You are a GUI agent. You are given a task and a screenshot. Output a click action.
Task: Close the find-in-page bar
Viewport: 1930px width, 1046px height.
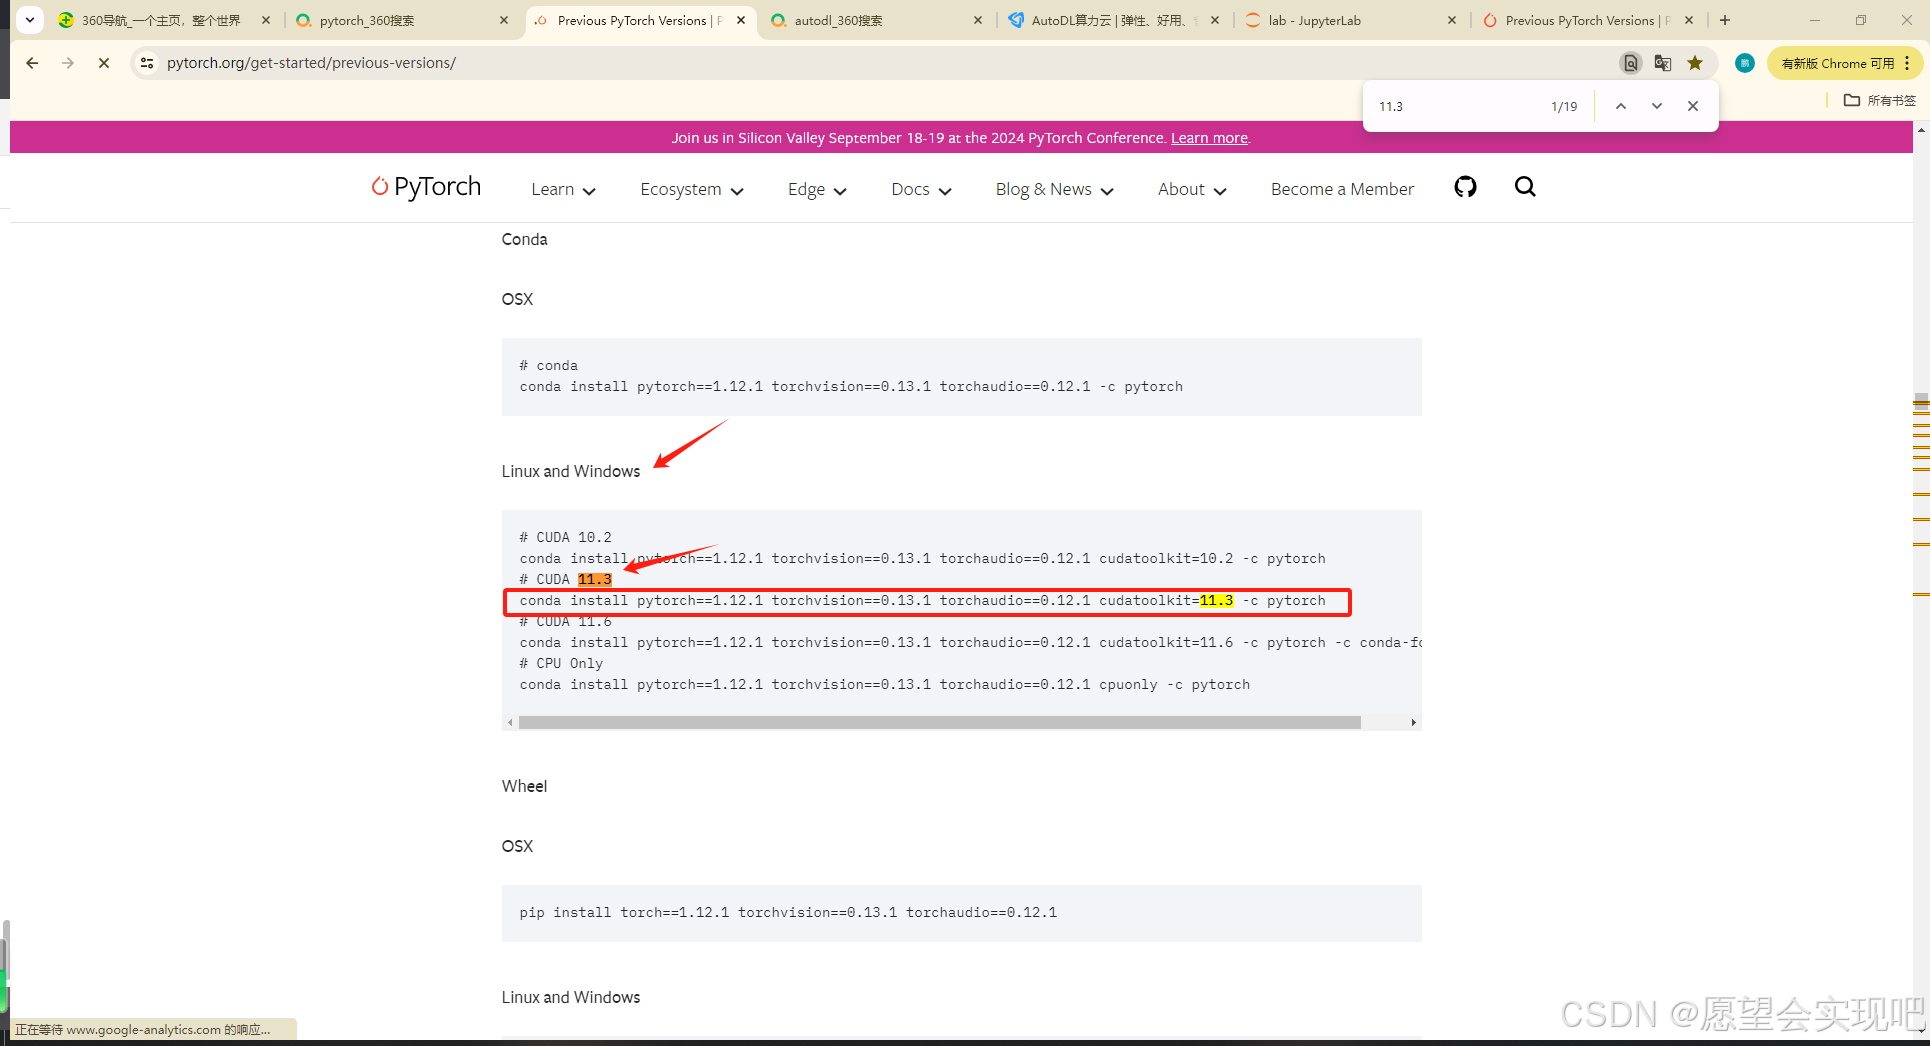pyautogui.click(x=1692, y=106)
